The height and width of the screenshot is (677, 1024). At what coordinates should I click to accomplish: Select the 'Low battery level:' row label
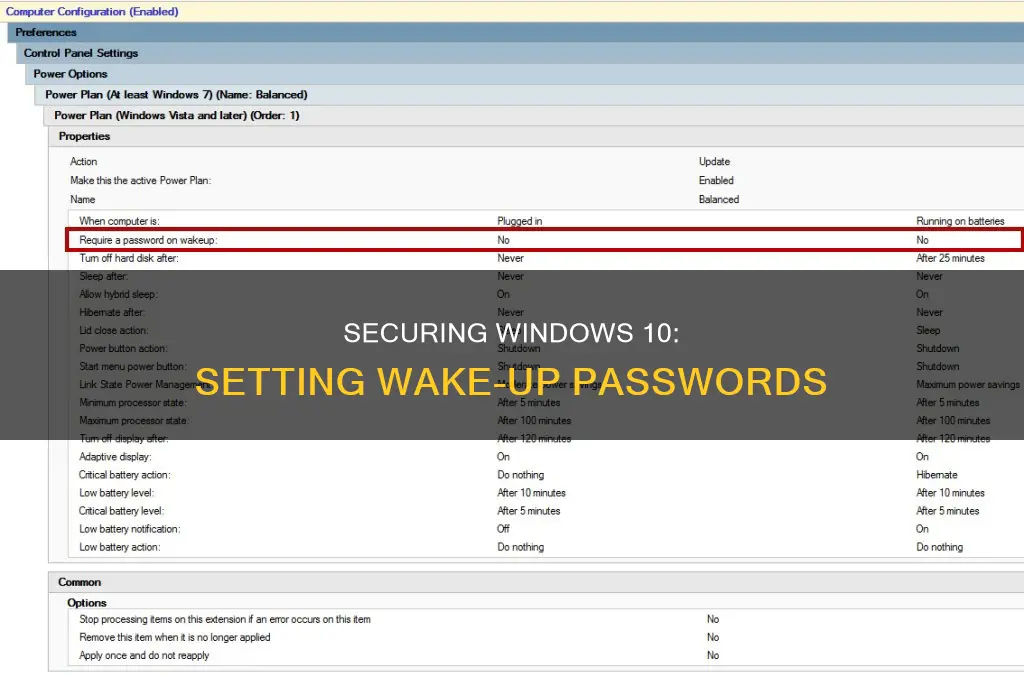point(117,493)
